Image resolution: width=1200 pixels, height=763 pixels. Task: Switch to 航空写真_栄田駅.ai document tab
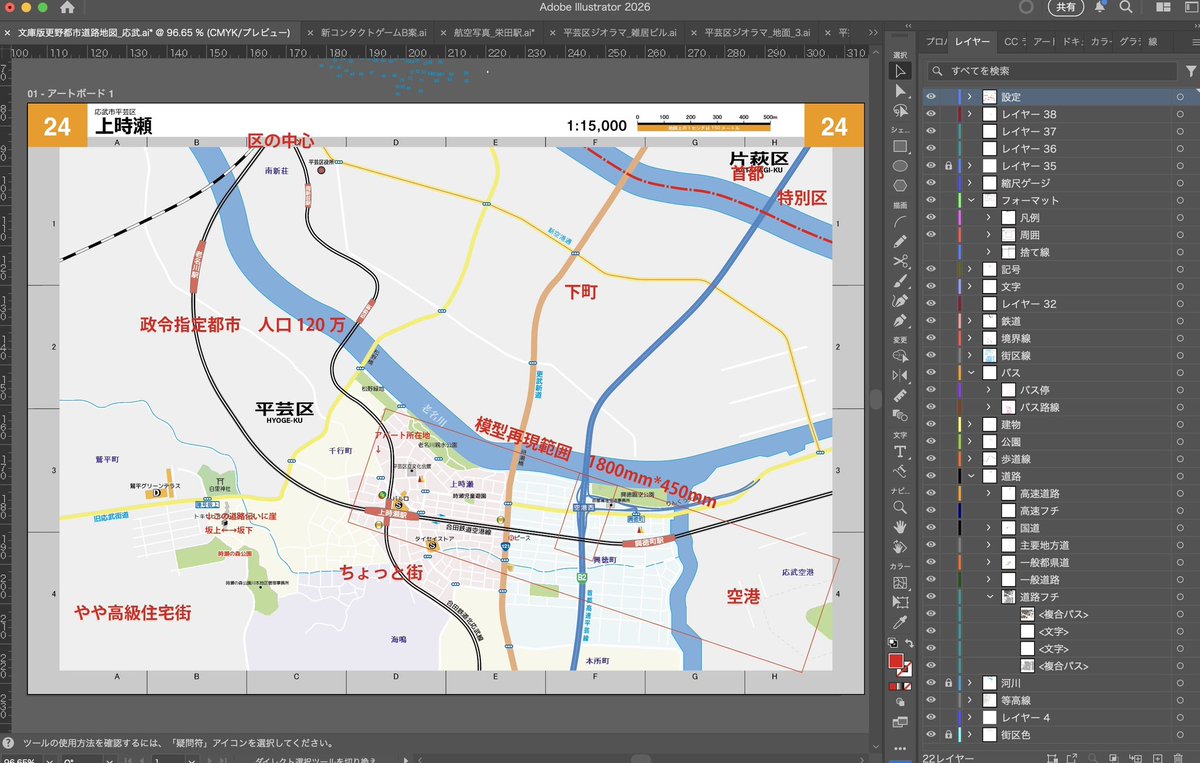487,33
